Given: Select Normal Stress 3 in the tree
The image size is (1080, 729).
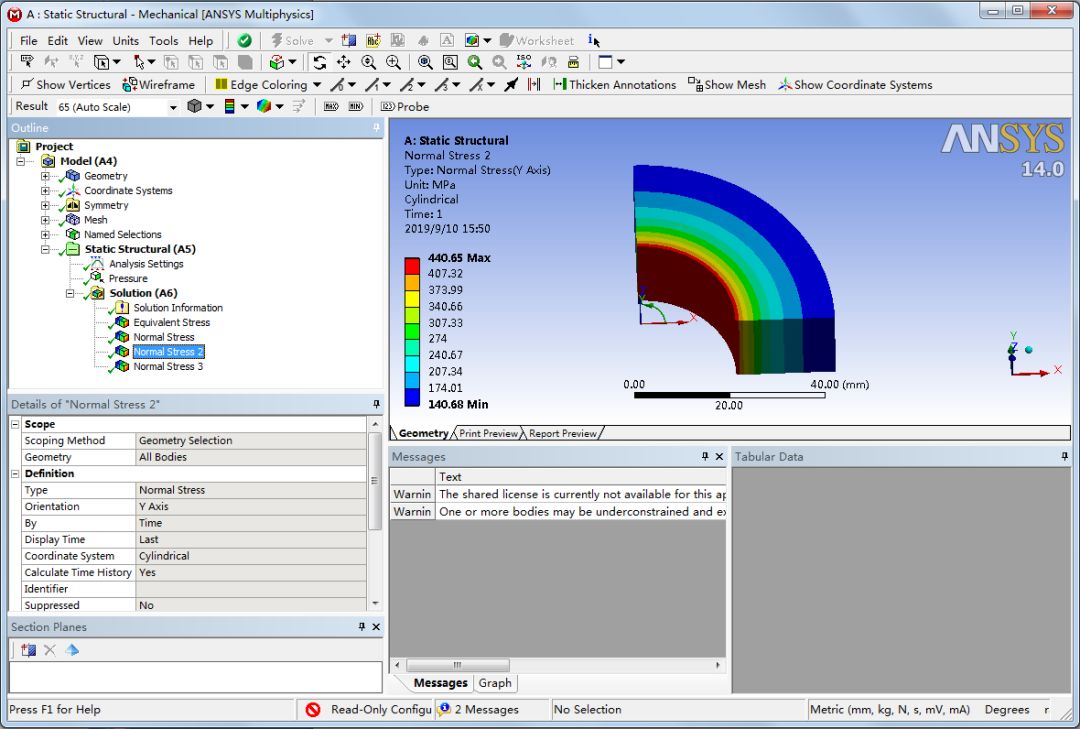Looking at the screenshot, I should tap(168, 367).
